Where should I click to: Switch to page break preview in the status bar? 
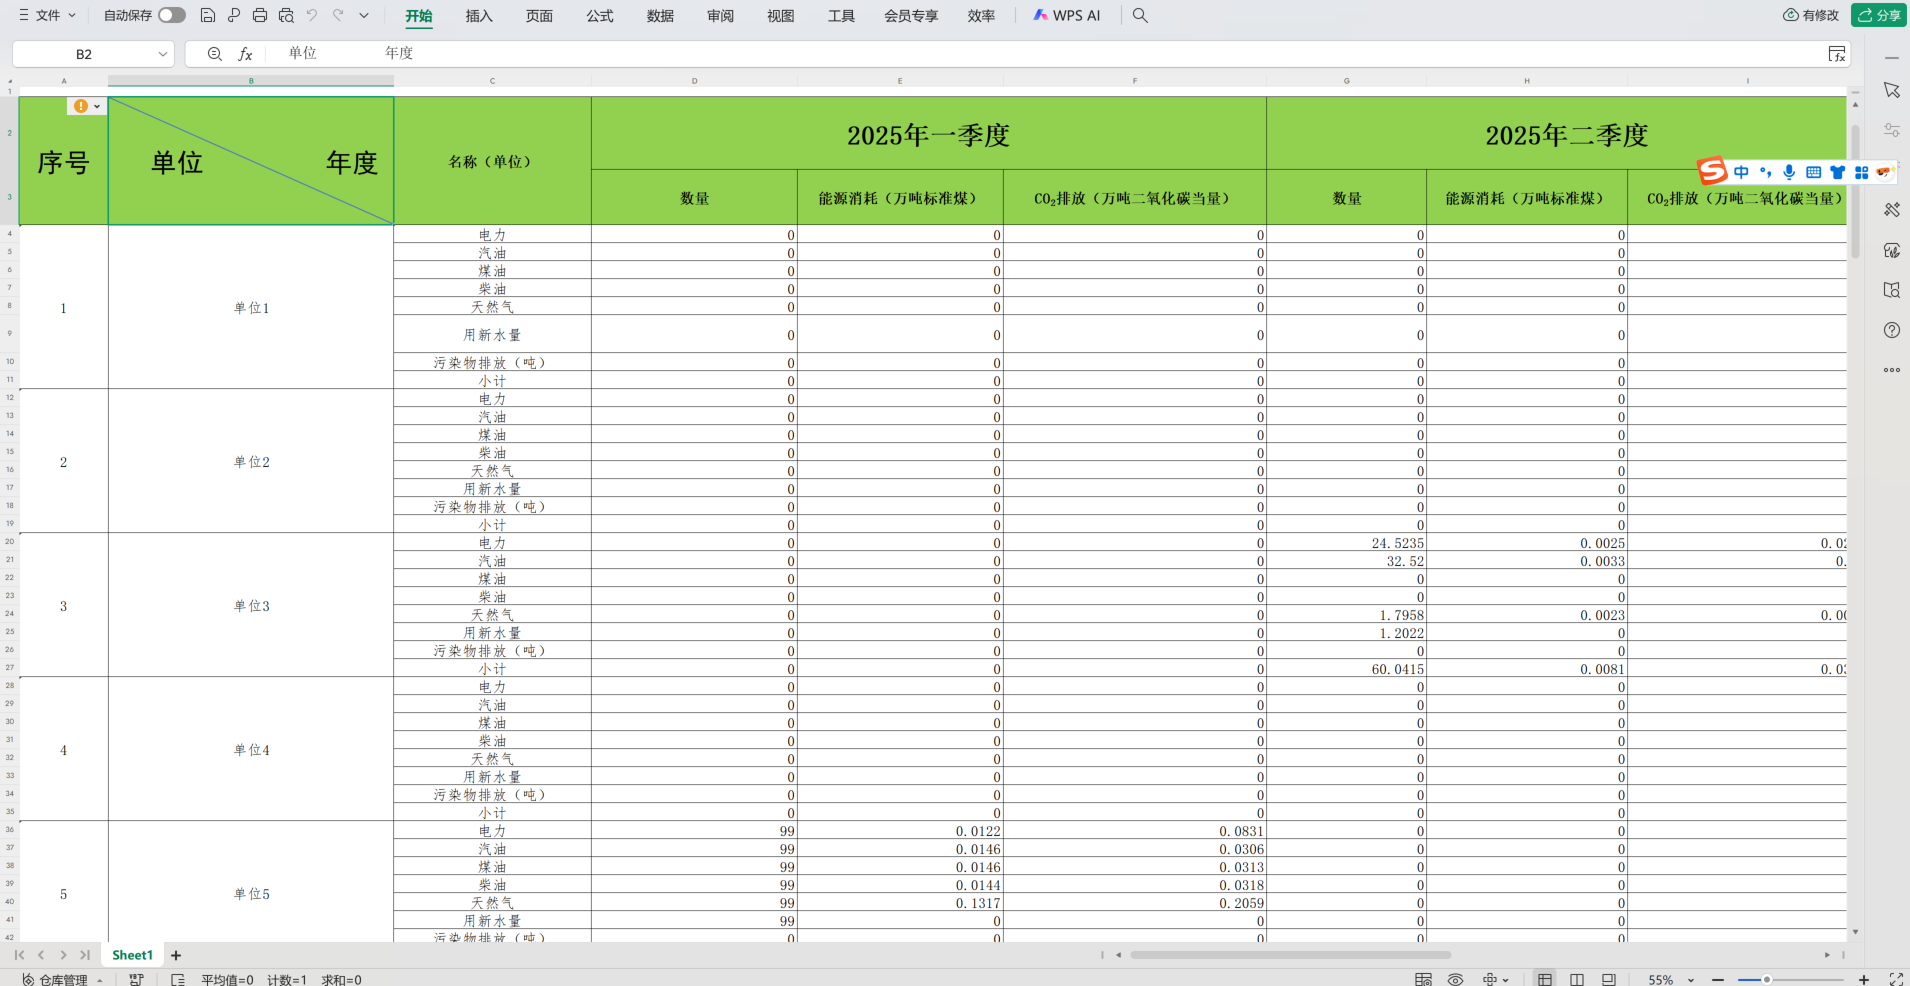[x=1608, y=979]
